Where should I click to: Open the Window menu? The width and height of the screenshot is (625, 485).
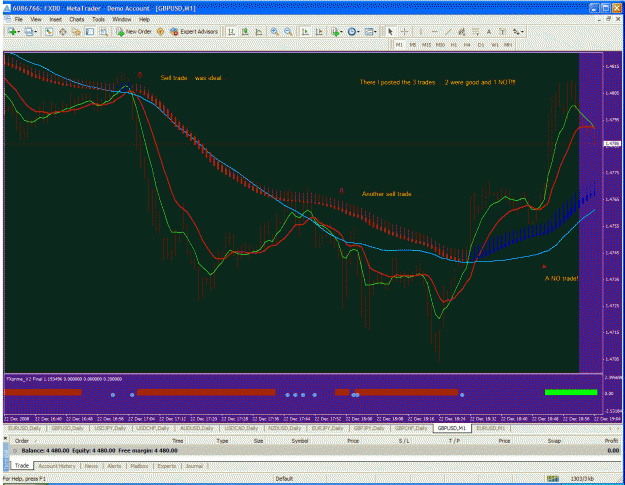[x=122, y=19]
